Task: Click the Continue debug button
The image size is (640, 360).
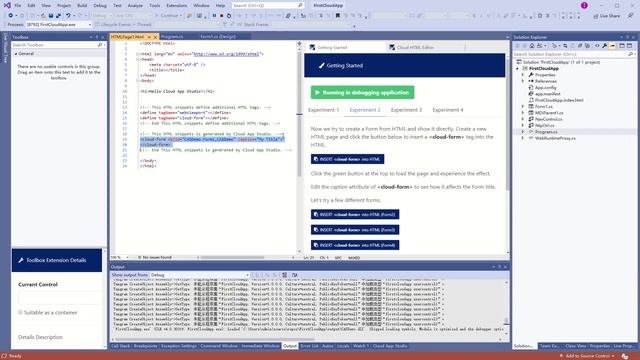Action: [167, 16]
